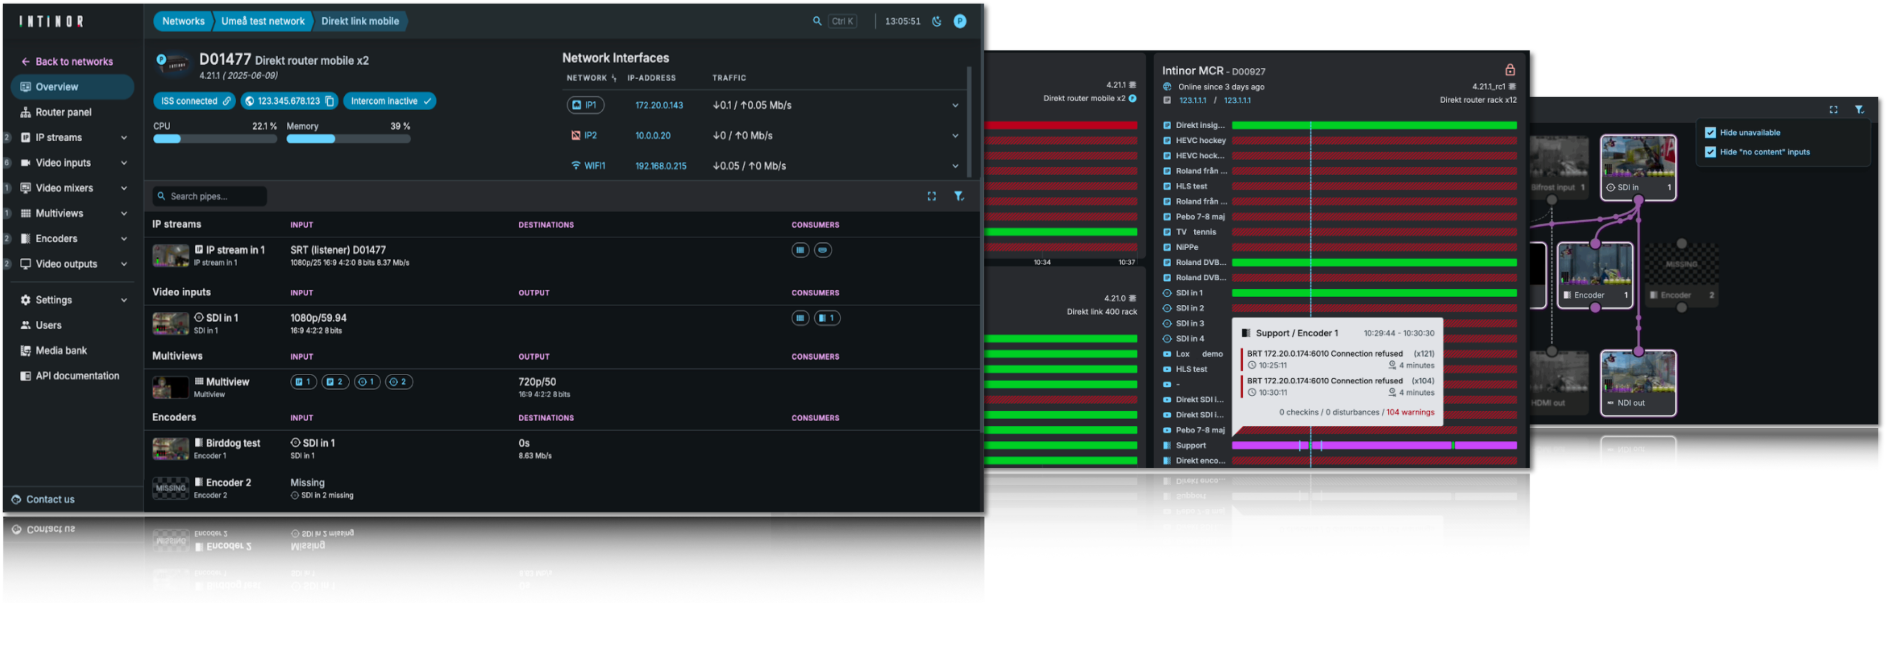The height and width of the screenshot is (665, 1886).
Task: Select Umeå test network breadcrumb
Action: [x=263, y=21]
